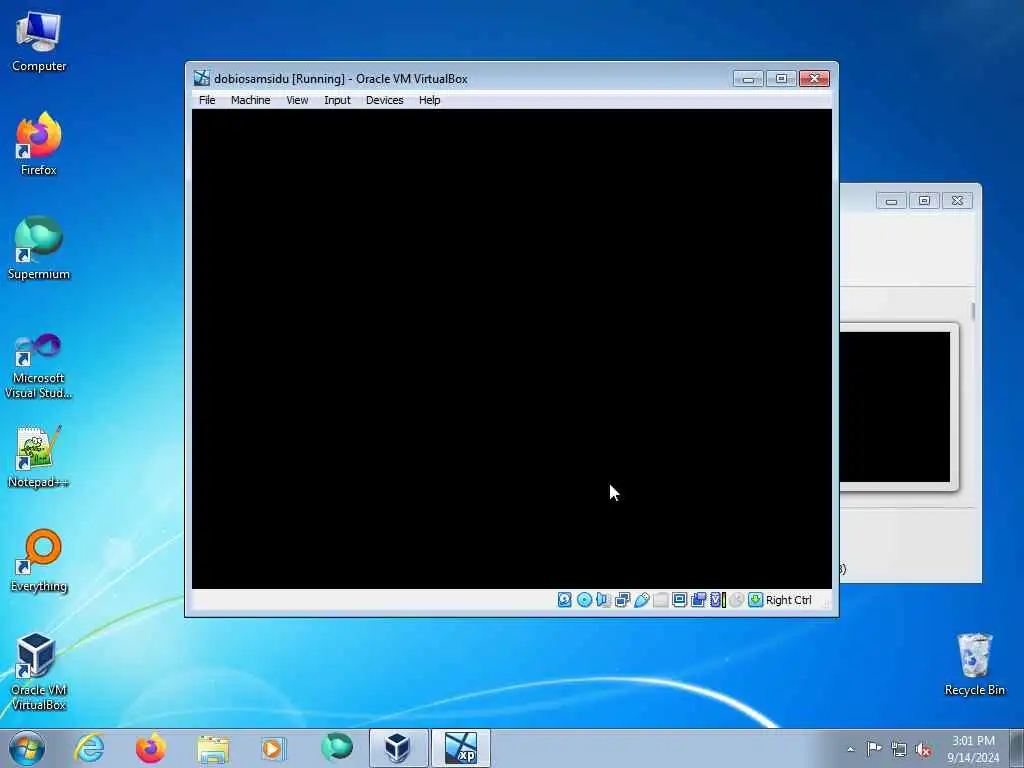
Task: Maximize the dobiosamsidu VM window
Action: (x=781, y=79)
